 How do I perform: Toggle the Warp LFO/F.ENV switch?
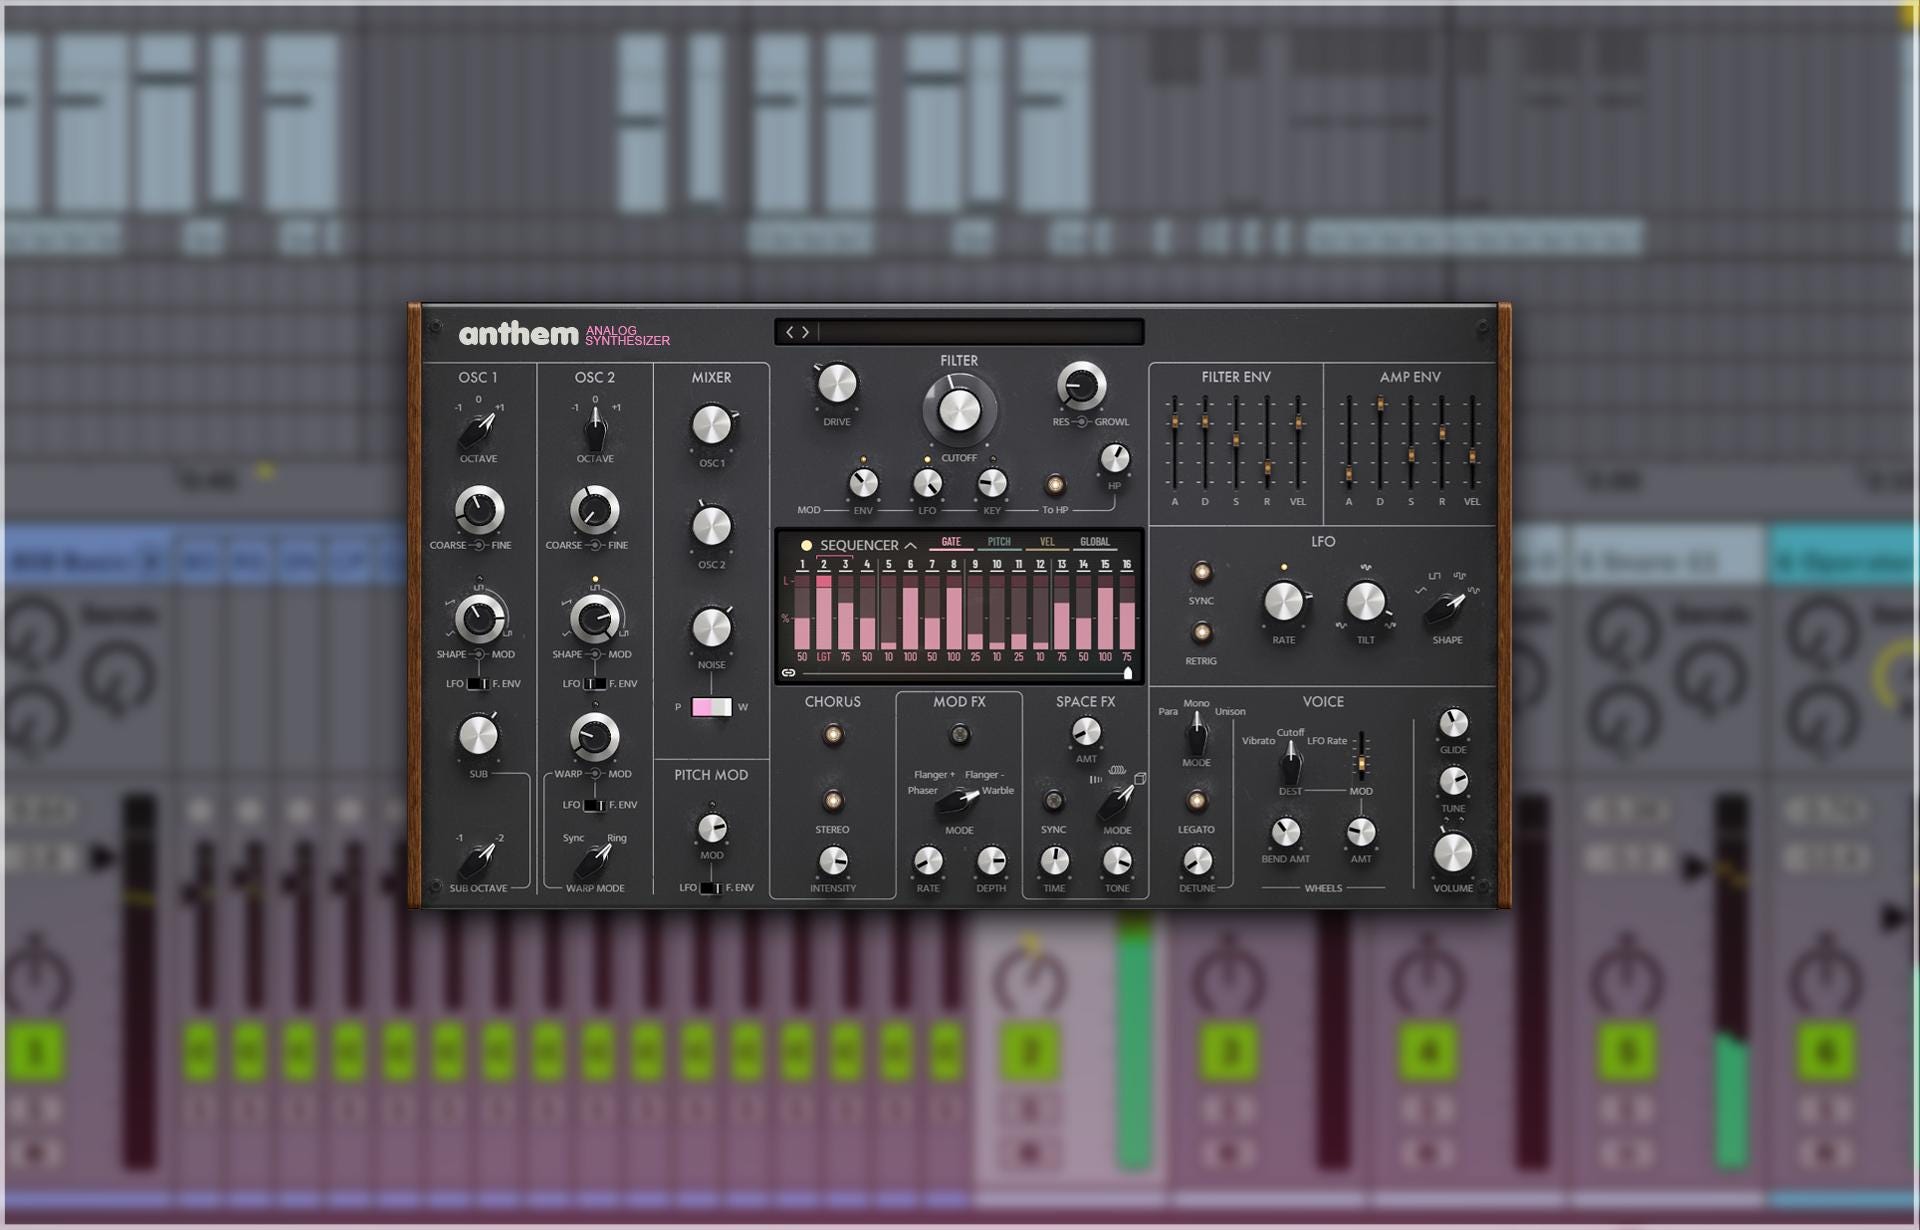594,805
